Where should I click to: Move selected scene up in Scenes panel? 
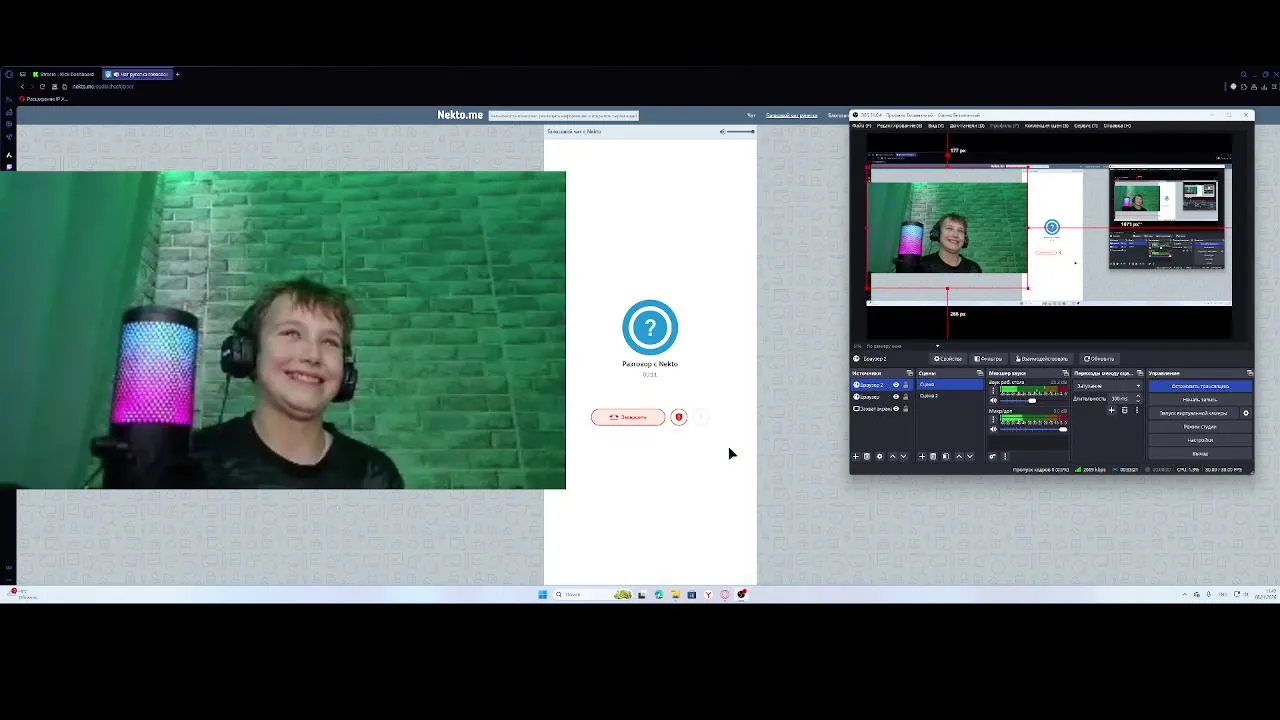pyautogui.click(x=959, y=456)
